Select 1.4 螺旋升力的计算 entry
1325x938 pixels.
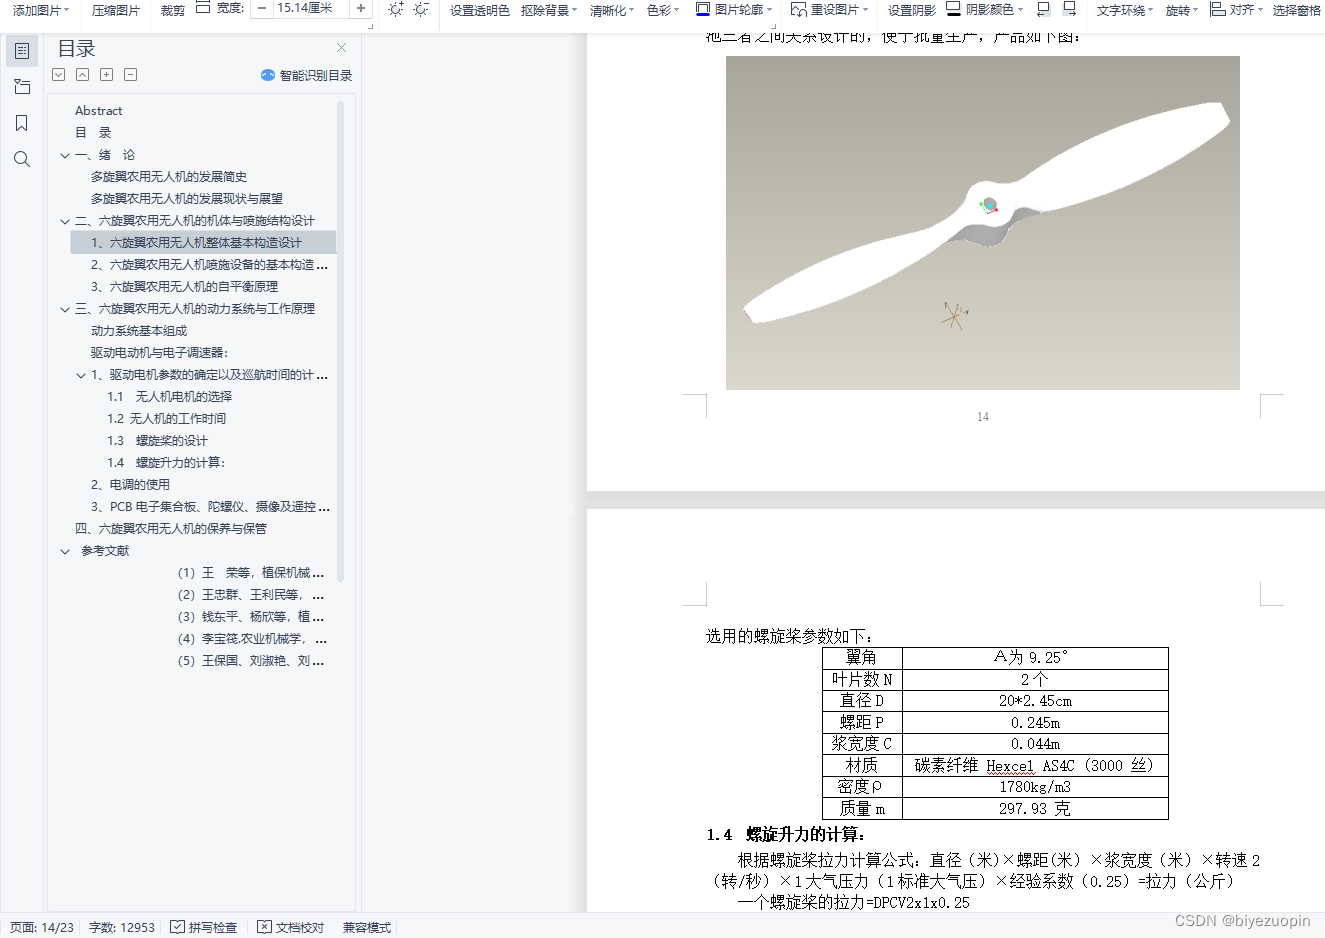166,463
